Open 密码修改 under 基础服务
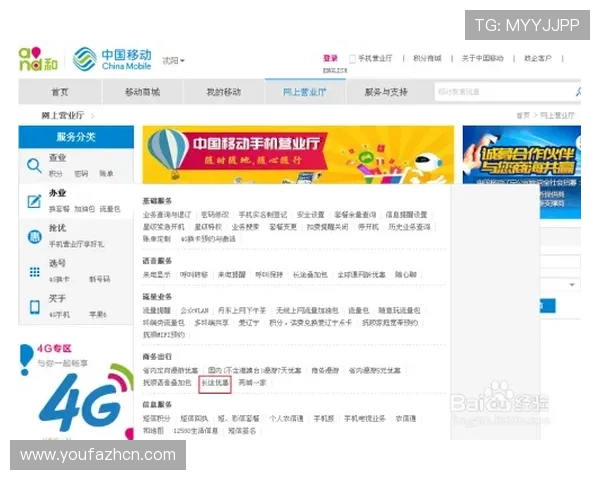The width and height of the screenshot is (600, 480). (x=215, y=215)
